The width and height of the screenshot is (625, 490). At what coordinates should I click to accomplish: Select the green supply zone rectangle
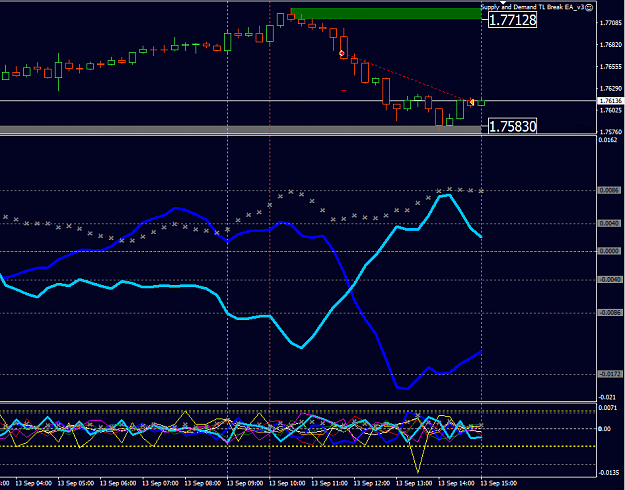point(386,14)
